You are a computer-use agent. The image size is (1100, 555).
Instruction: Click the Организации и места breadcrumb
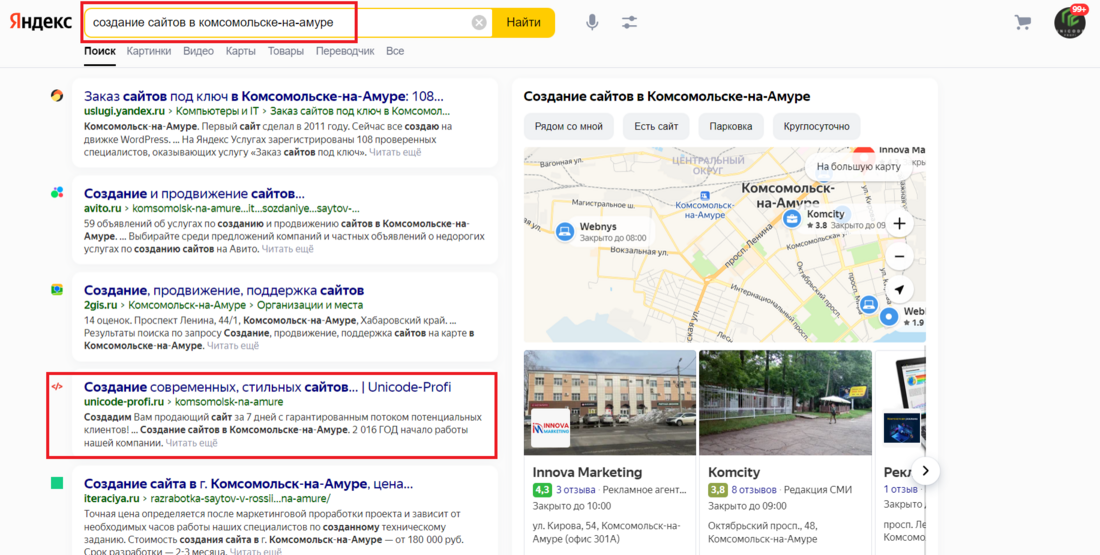click(x=310, y=305)
